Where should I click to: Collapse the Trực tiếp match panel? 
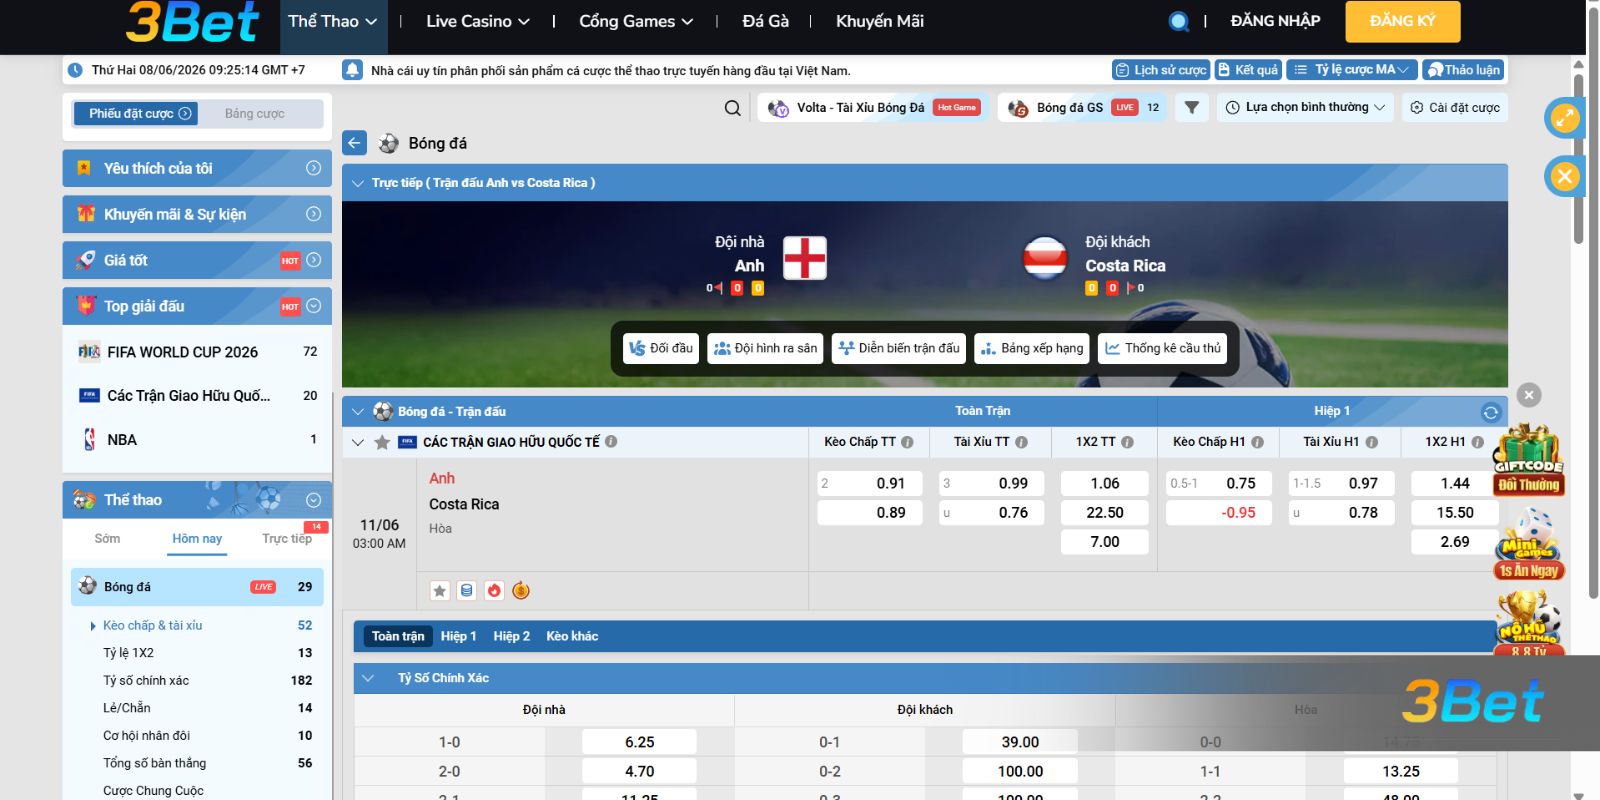(357, 183)
